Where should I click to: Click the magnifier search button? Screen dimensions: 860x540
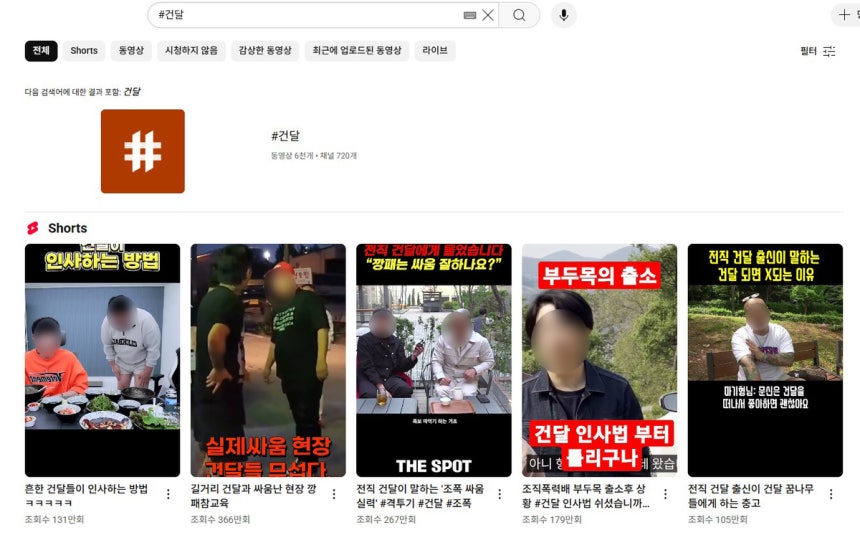pyautogui.click(x=519, y=15)
